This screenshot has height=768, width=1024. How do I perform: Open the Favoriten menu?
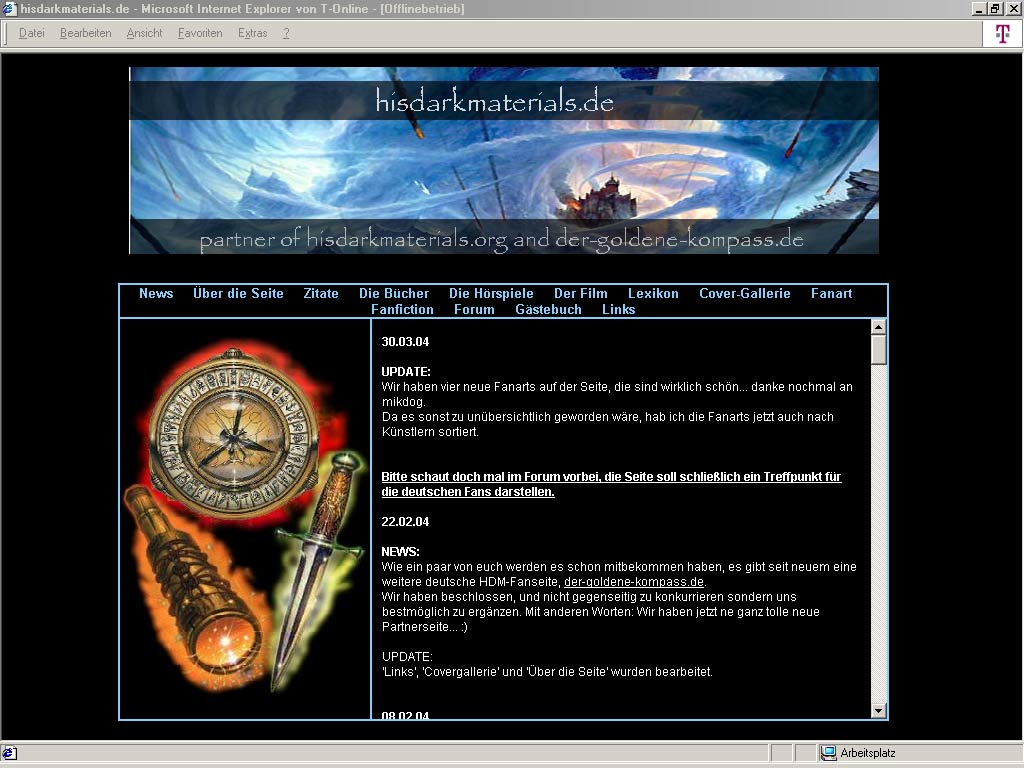200,33
